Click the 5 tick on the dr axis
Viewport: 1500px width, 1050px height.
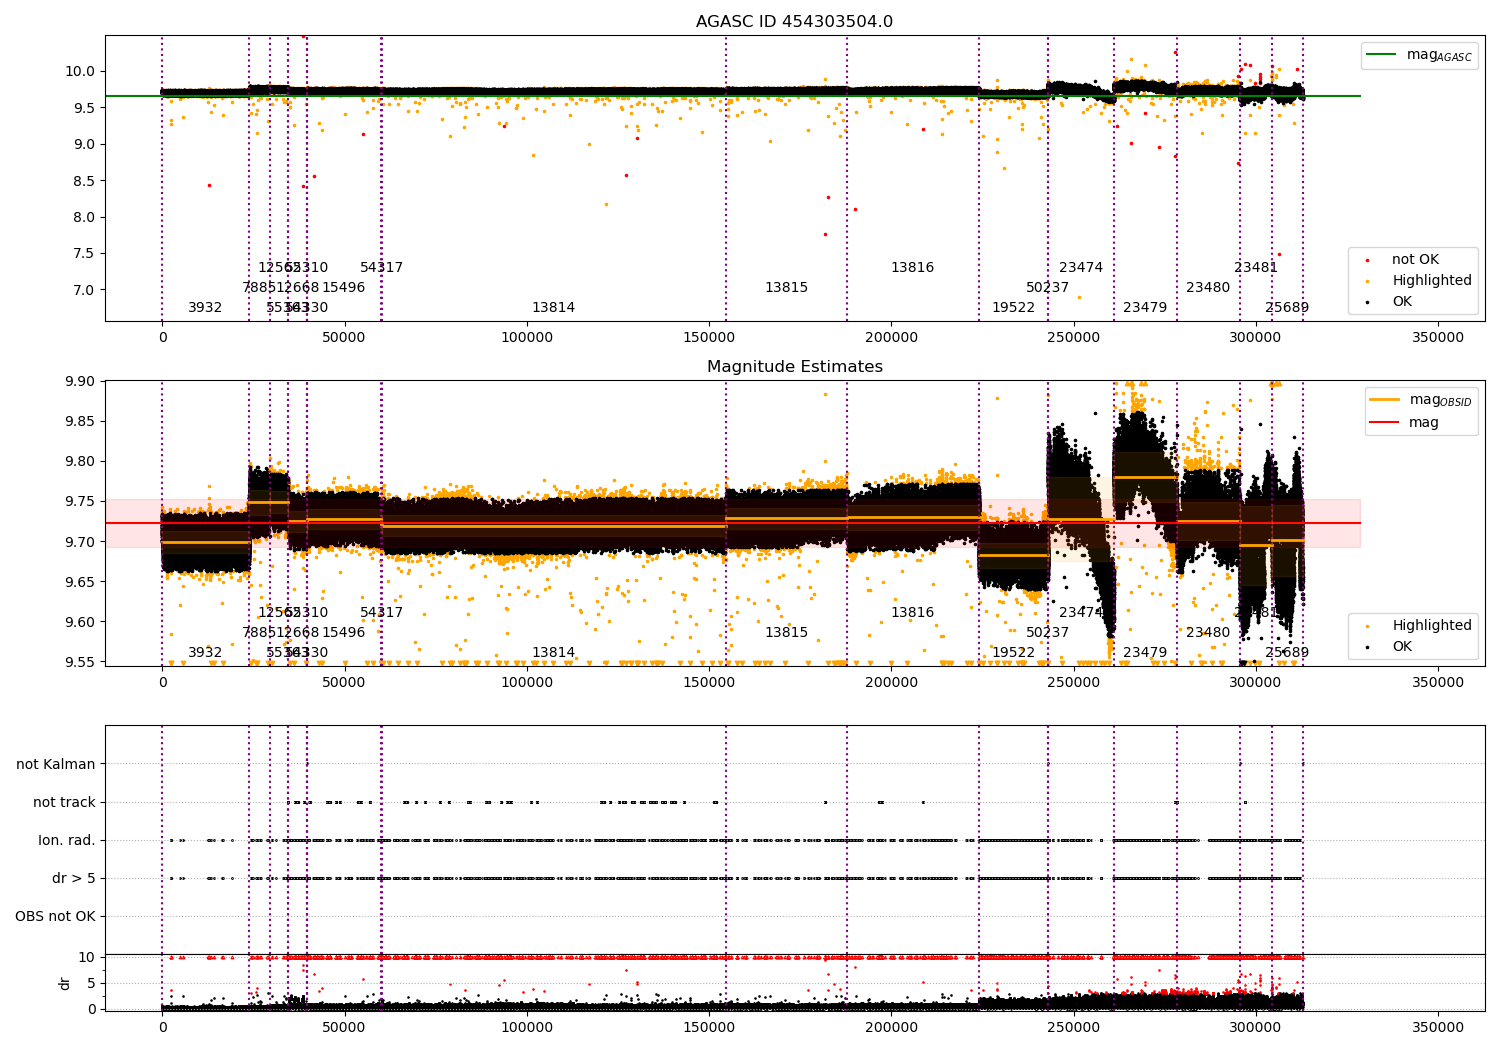tap(91, 983)
